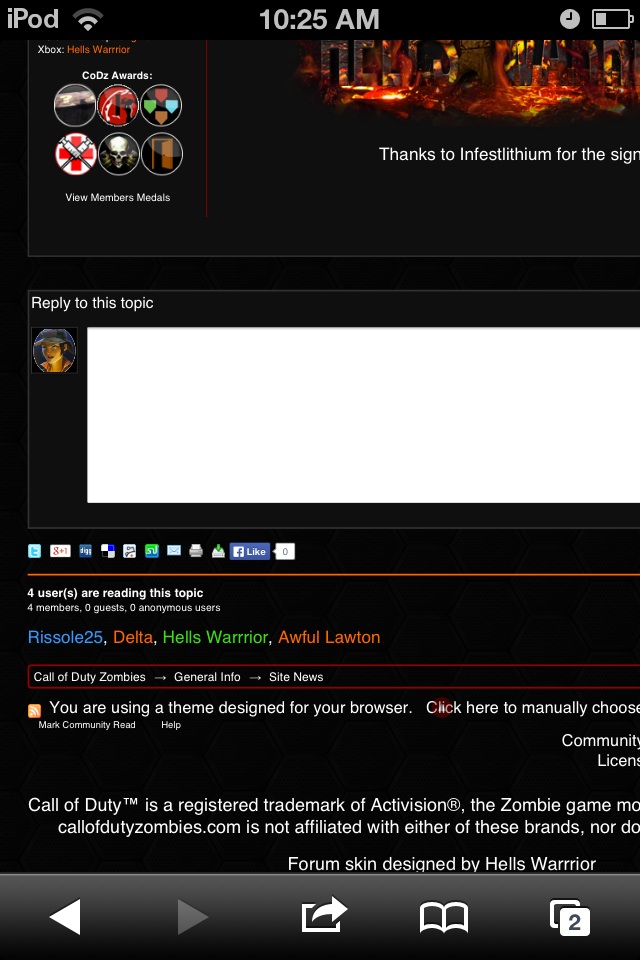Go to Site News breadcrumb
Viewport: 640px width, 960px height.
pyautogui.click(x=296, y=677)
